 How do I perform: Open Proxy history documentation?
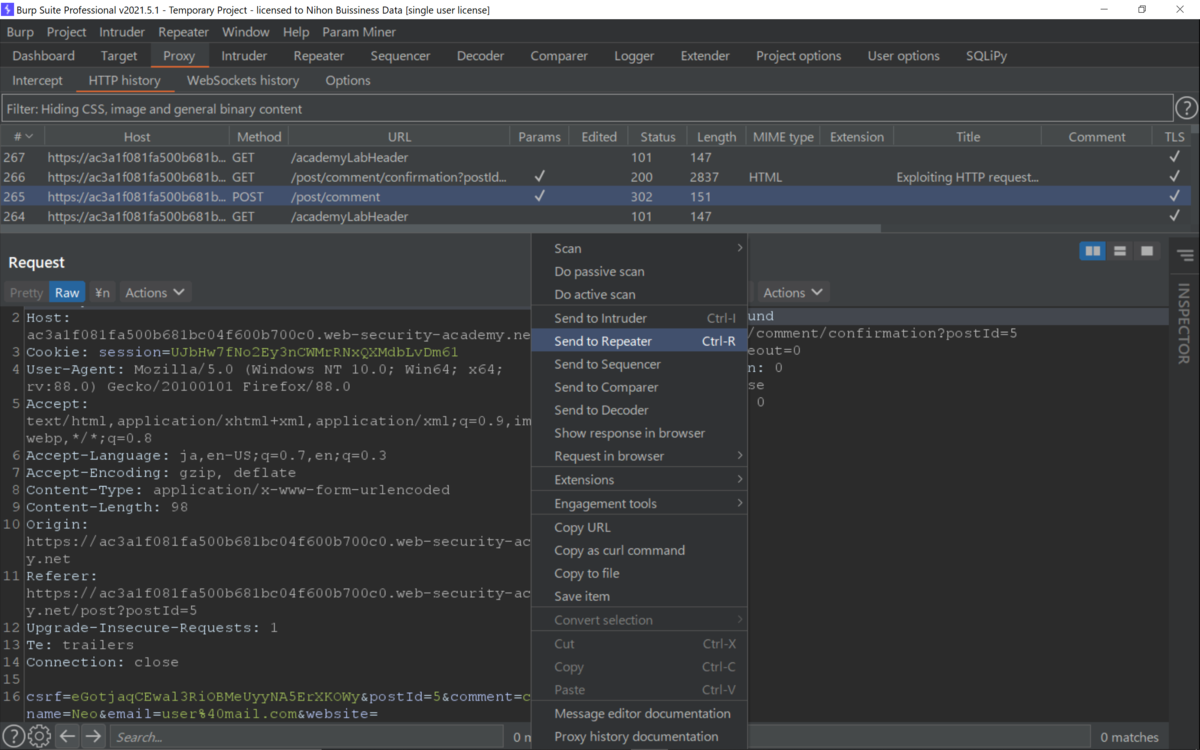click(640, 736)
